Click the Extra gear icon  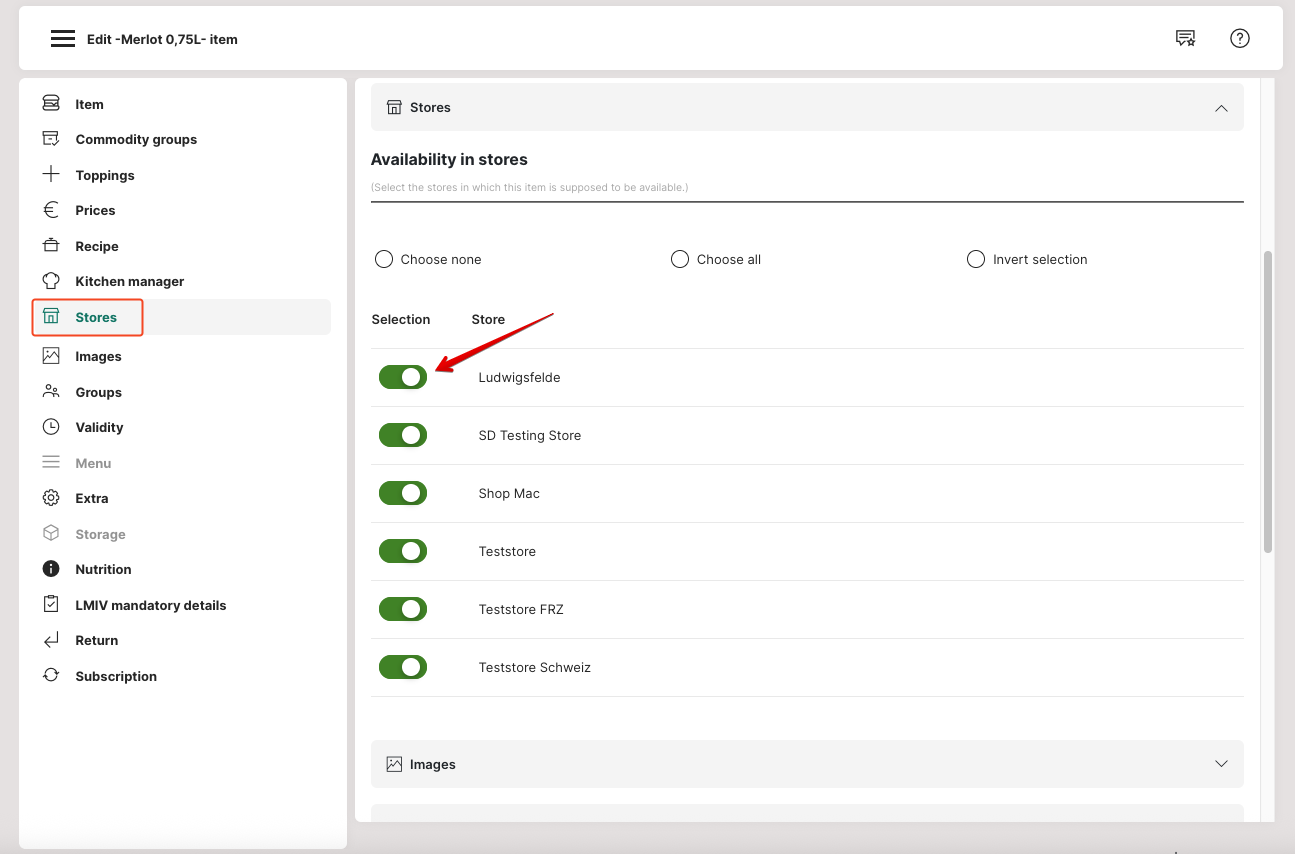click(x=51, y=498)
